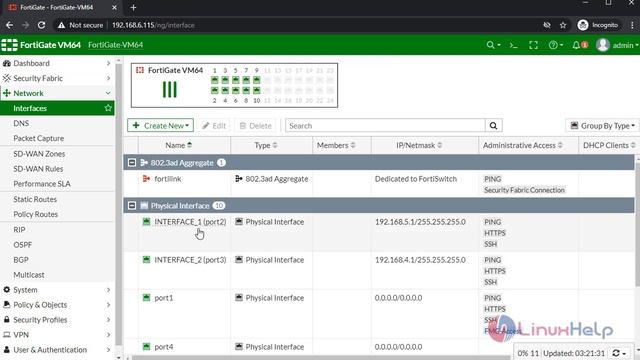
Task: Click port 10 icon in faceplate
Action: [x=256, y=90]
